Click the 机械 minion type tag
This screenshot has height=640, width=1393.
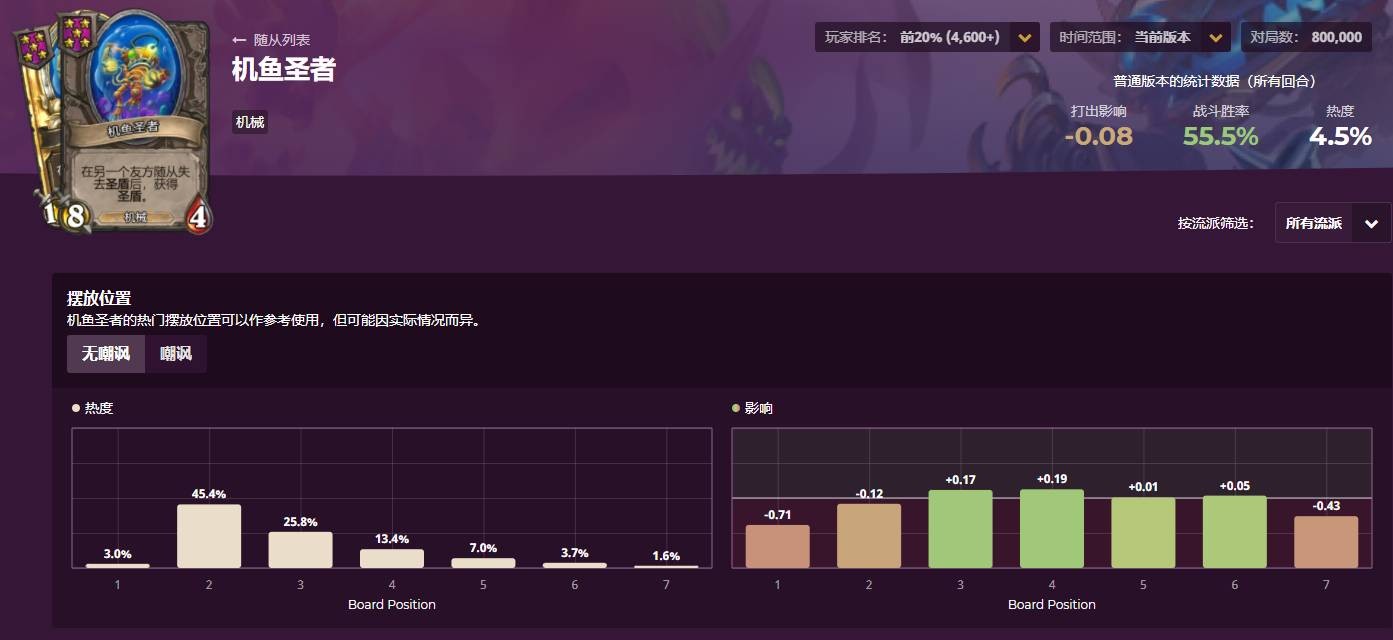250,123
